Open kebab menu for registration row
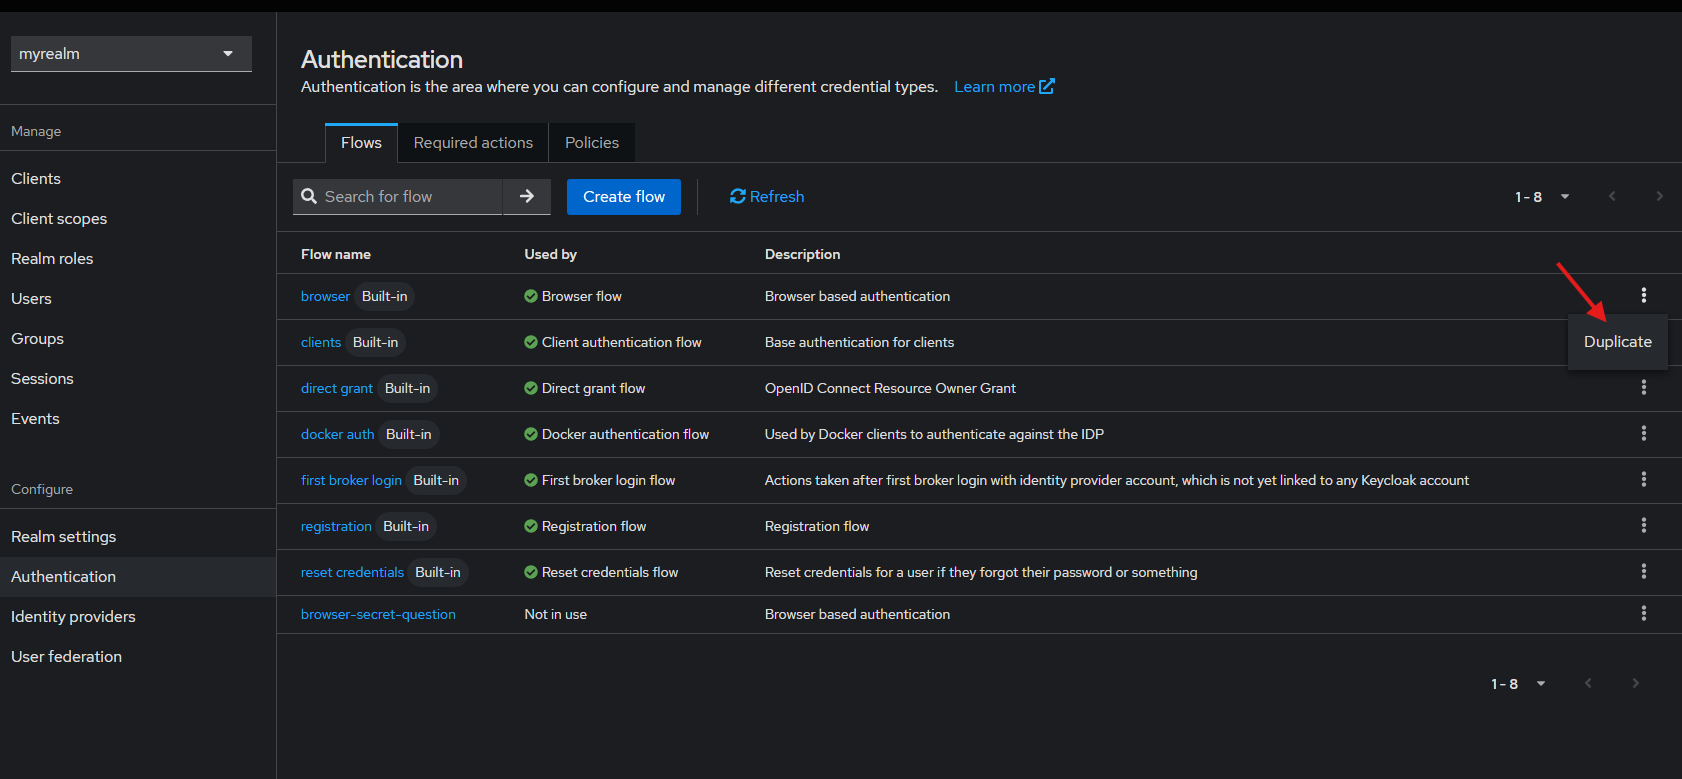The height and width of the screenshot is (779, 1682). coord(1643,525)
